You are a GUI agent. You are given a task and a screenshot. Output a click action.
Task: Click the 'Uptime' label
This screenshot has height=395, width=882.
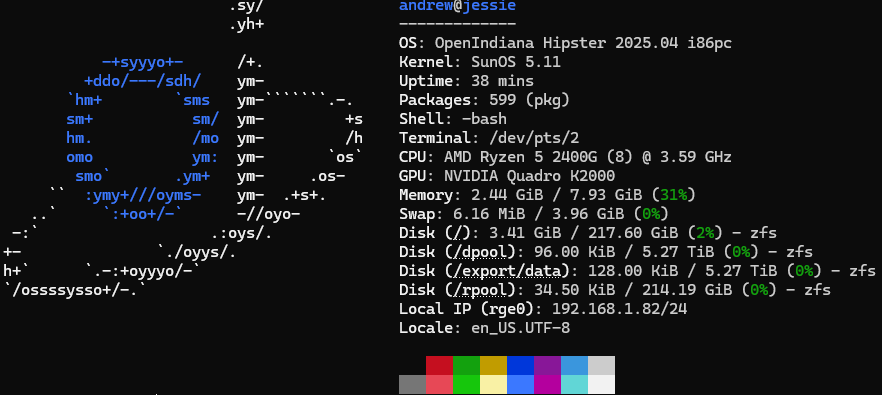point(426,82)
